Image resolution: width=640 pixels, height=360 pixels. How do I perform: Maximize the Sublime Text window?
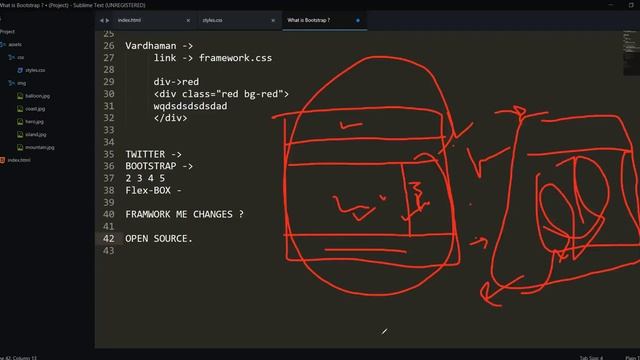tap(631, 5)
